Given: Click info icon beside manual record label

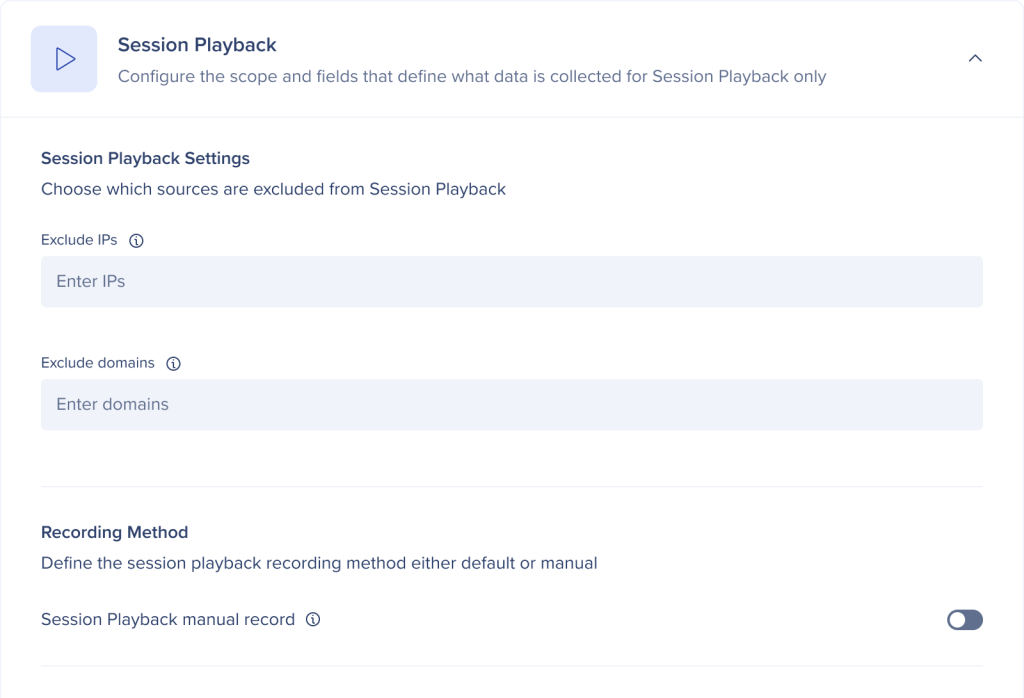Looking at the screenshot, I should (x=313, y=620).
